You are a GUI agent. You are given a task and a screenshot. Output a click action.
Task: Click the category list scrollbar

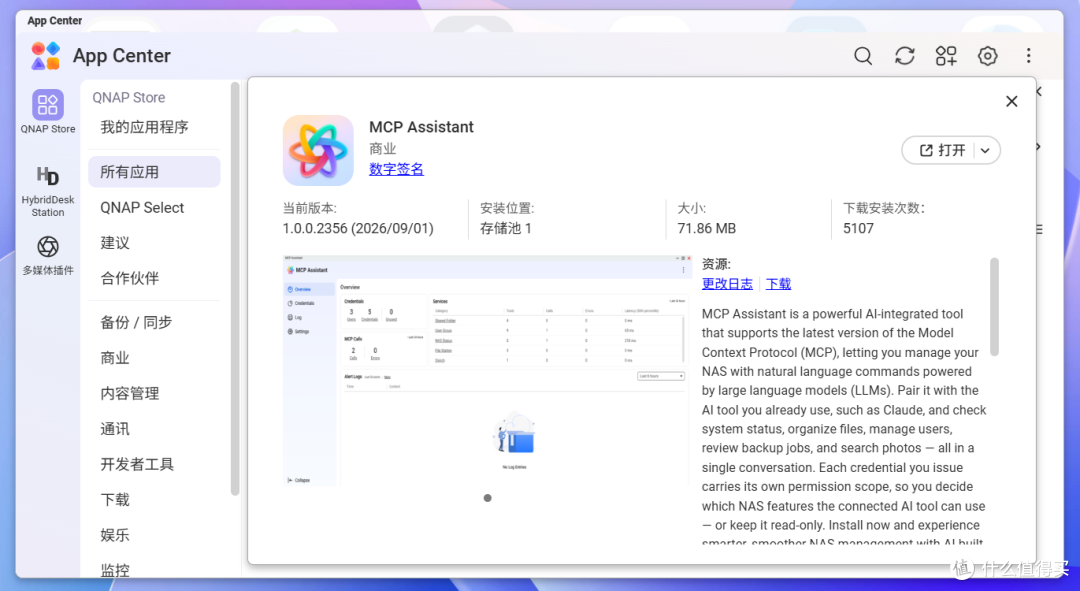click(235, 289)
